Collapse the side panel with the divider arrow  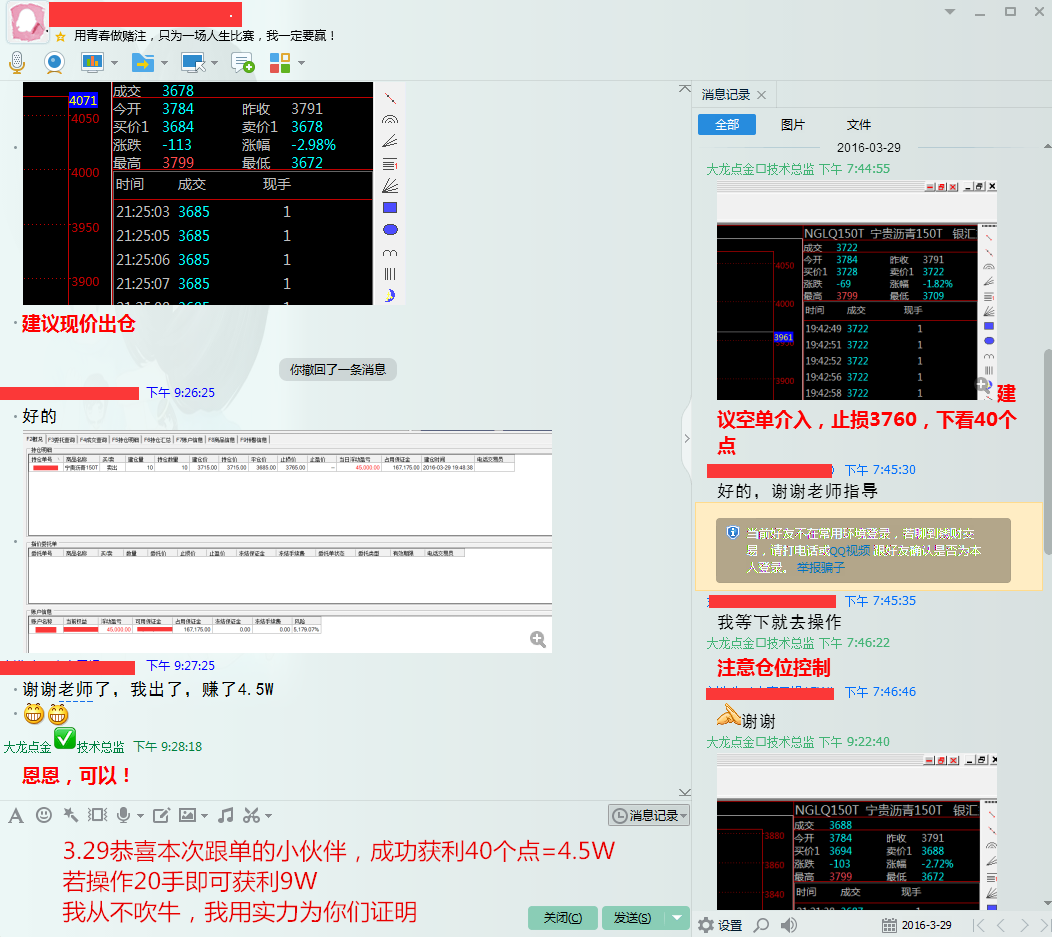pos(686,438)
